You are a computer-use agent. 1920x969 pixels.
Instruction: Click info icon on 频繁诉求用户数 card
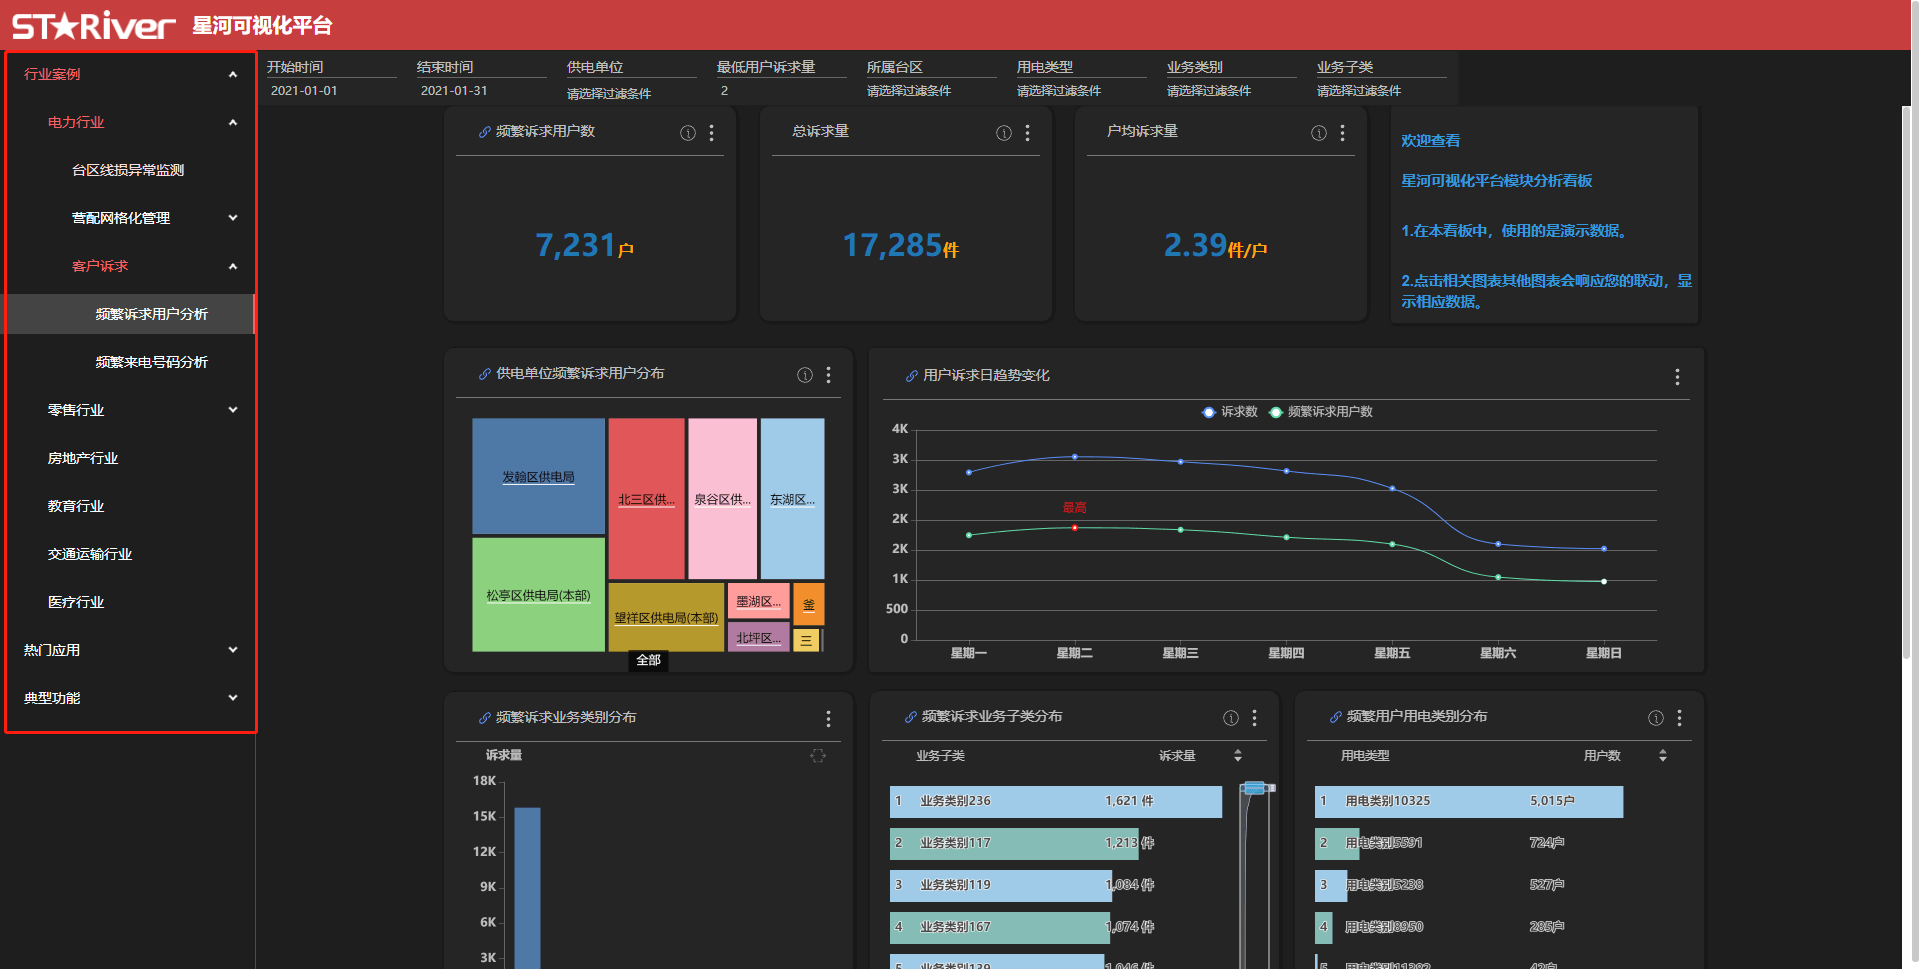tap(688, 133)
